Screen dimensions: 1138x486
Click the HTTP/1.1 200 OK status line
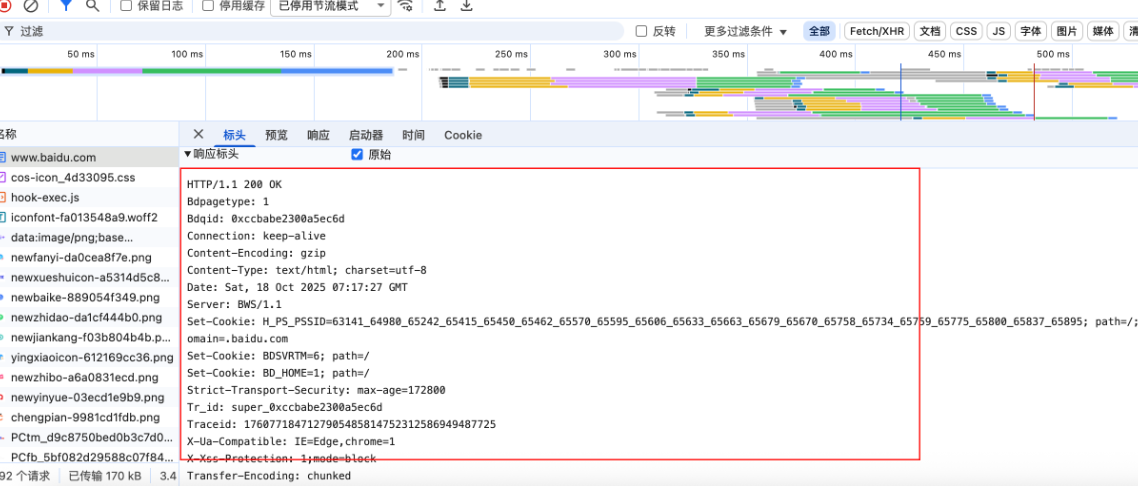tap(234, 184)
